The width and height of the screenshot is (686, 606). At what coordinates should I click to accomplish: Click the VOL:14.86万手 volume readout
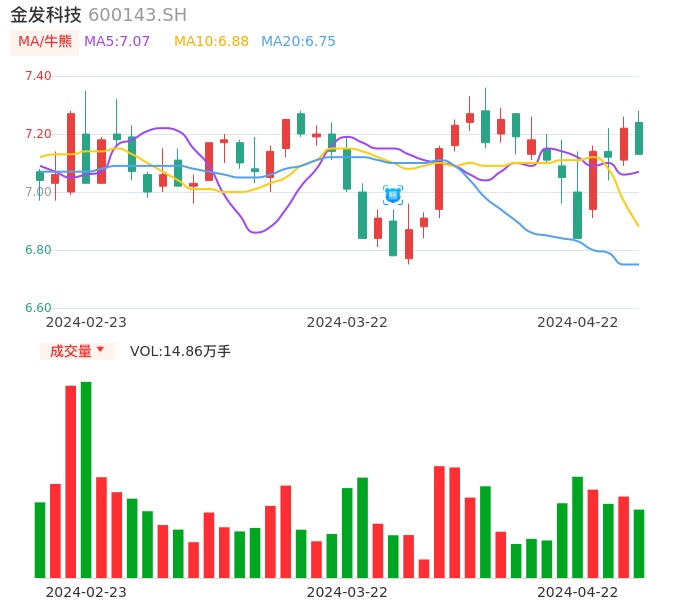click(180, 351)
